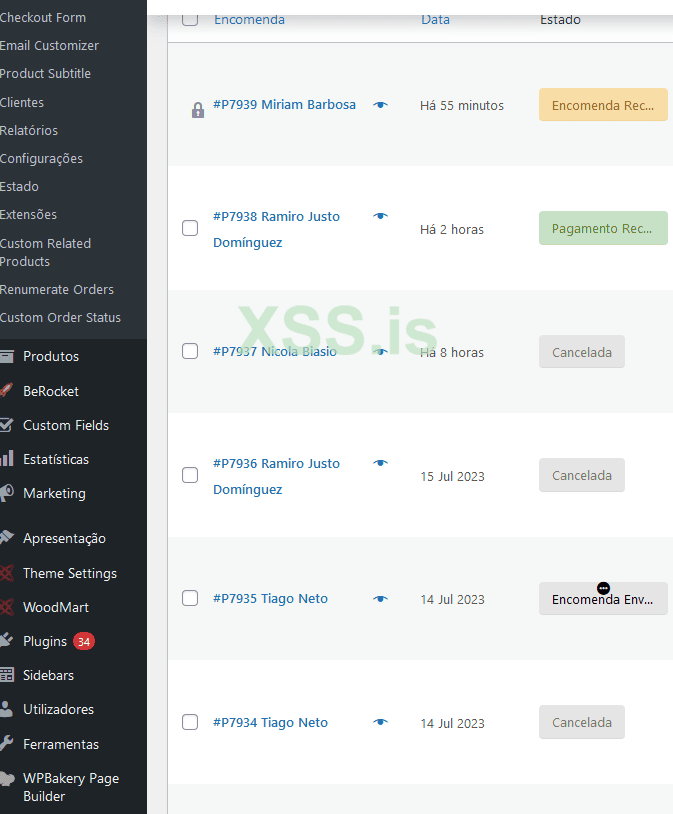Open Clientes submenu item
673x814 pixels.
pyautogui.click(x=22, y=102)
